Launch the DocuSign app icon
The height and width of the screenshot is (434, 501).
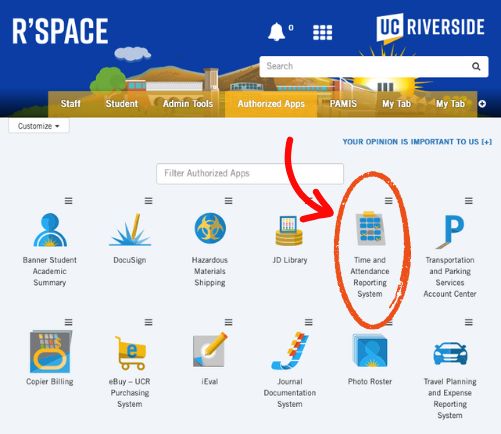[130, 229]
